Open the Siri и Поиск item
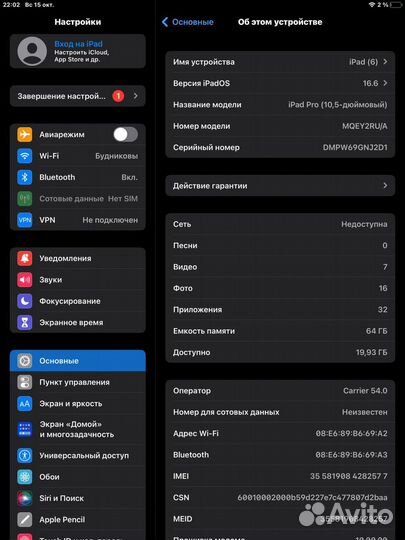Screen dimensions: 405x540 tap(78, 498)
